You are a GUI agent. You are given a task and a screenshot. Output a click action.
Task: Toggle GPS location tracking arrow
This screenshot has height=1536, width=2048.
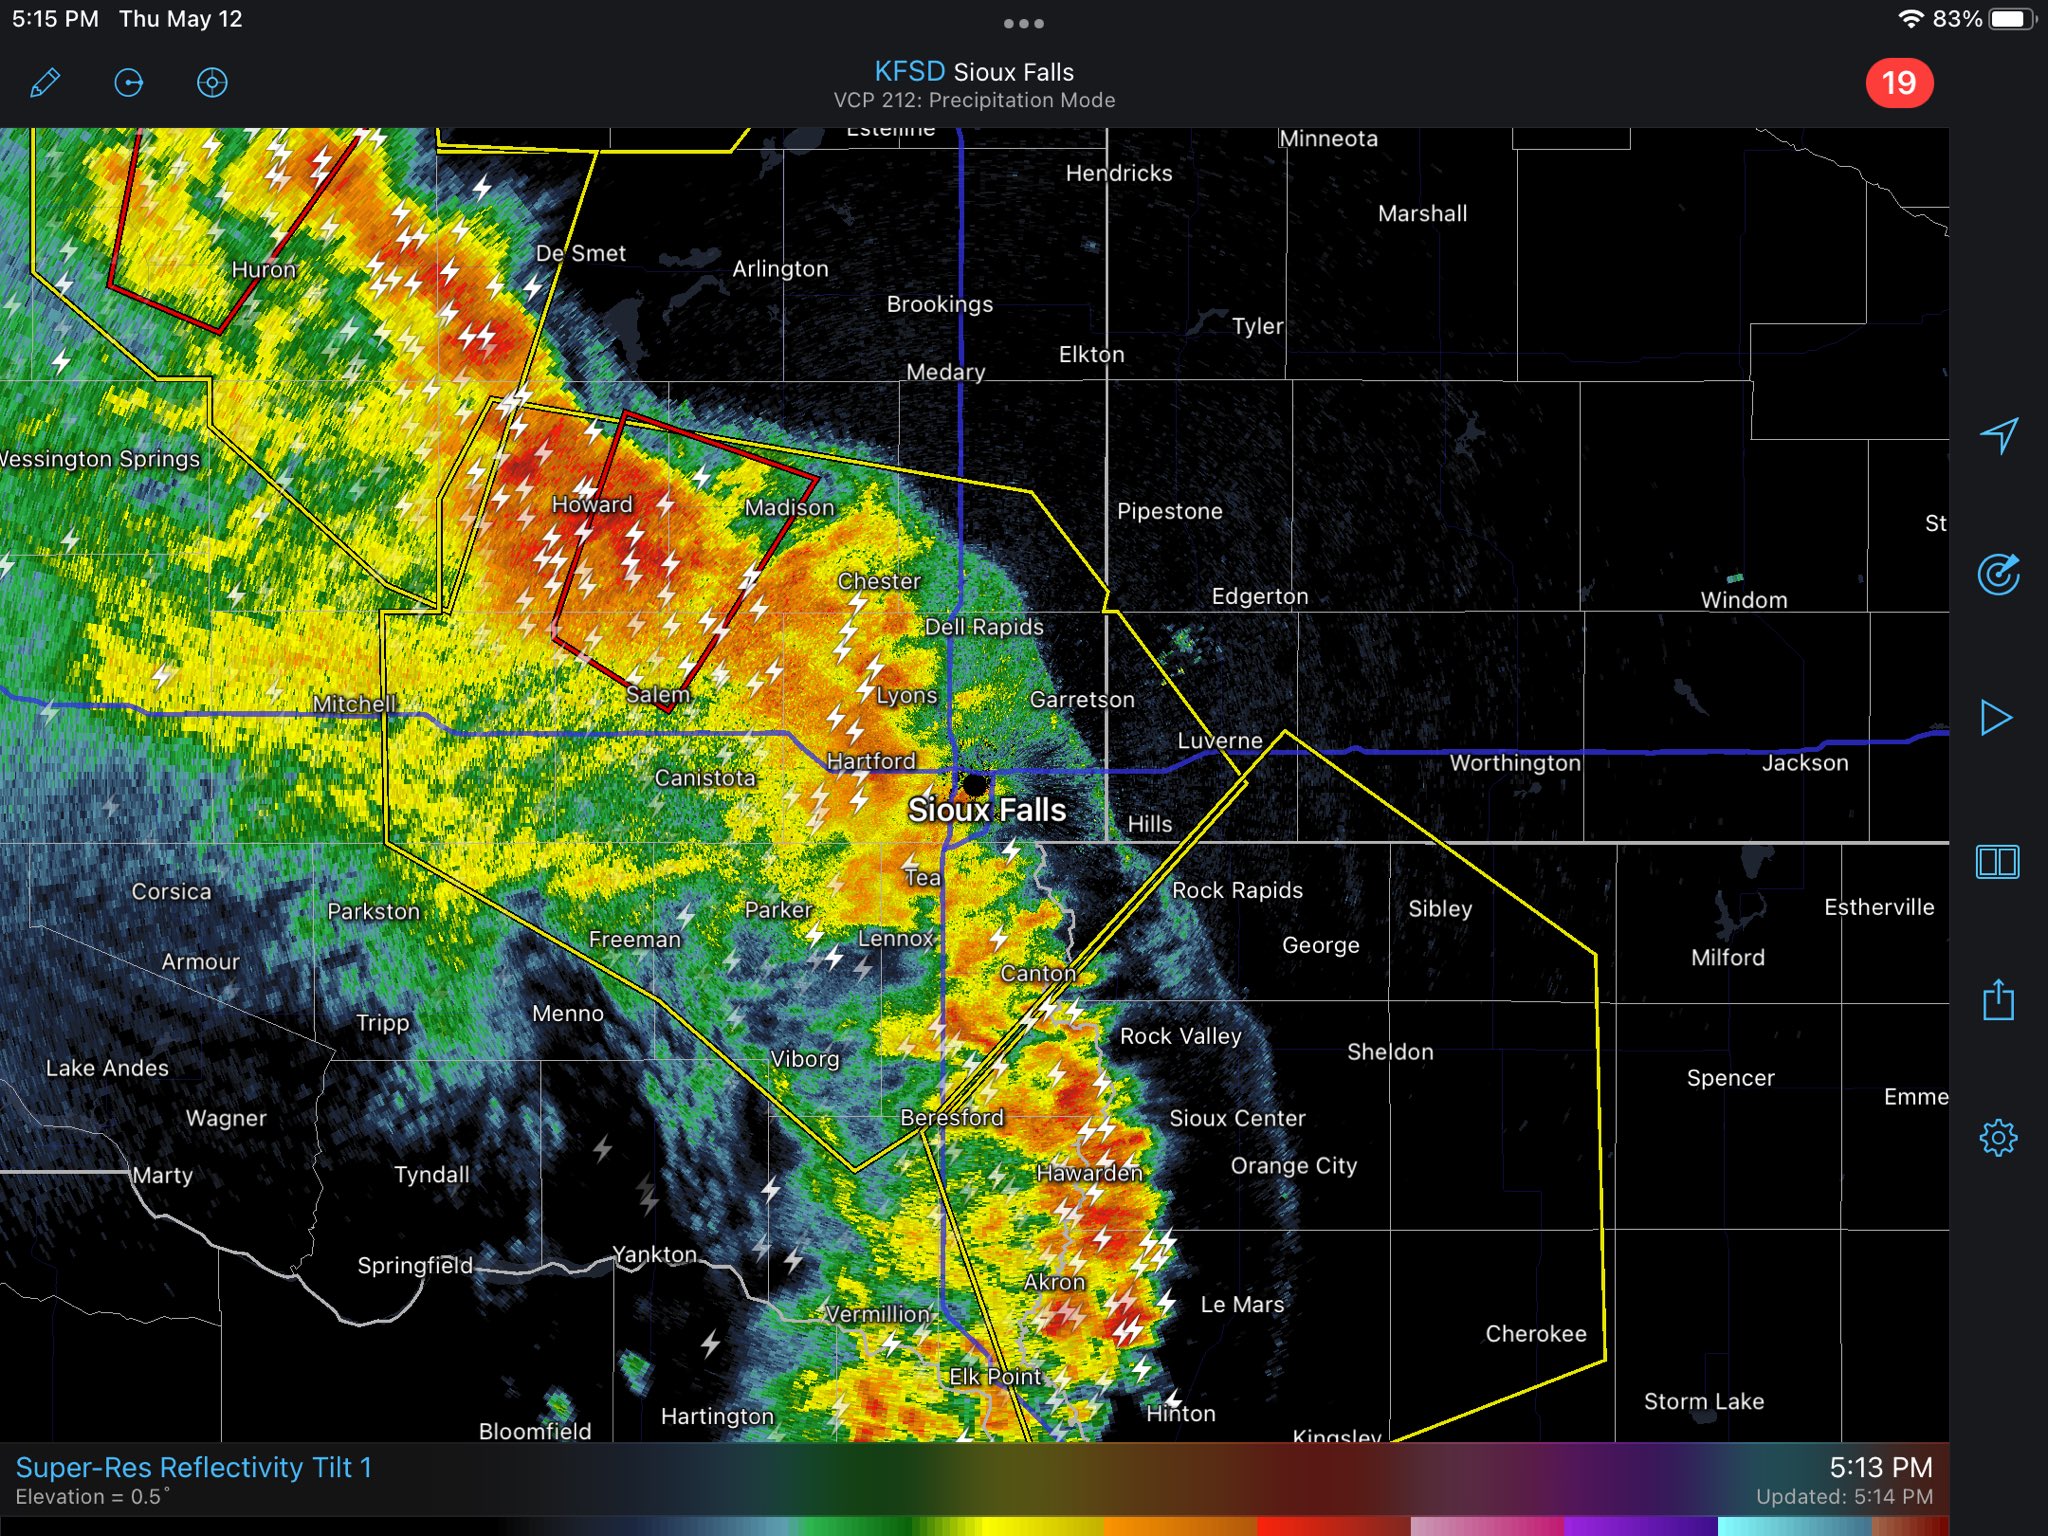click(1998, 437)
